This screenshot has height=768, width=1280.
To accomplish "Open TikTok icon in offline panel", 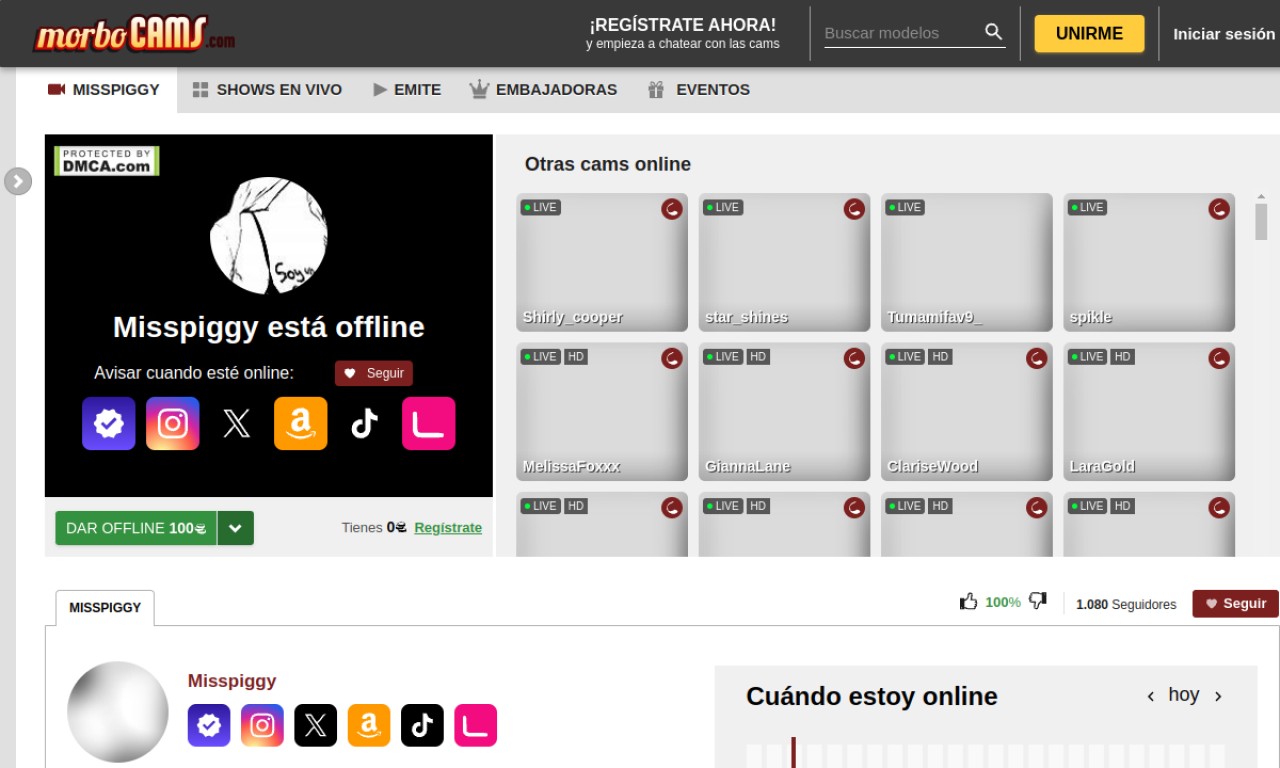I will [365, 424].
